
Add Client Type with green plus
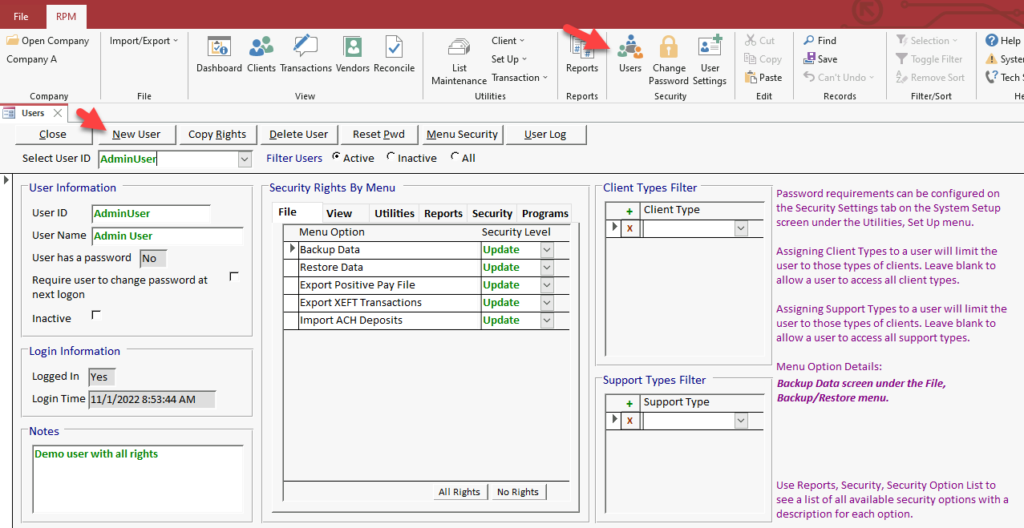(630, 211)
